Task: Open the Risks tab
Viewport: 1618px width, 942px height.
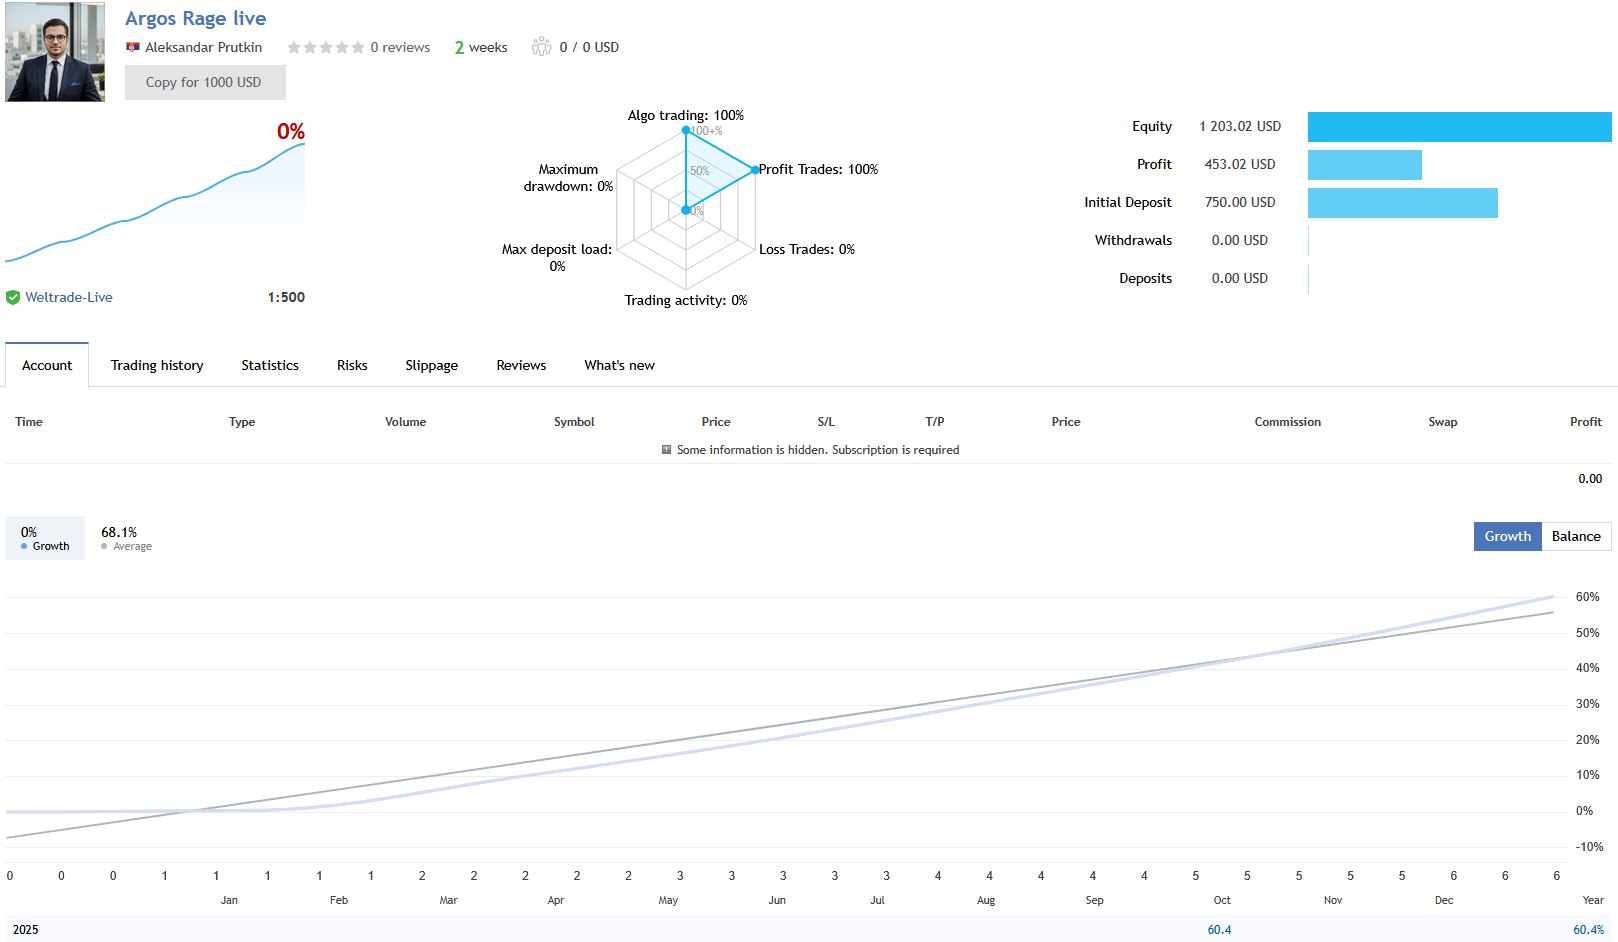Action: tap(352, 365)
